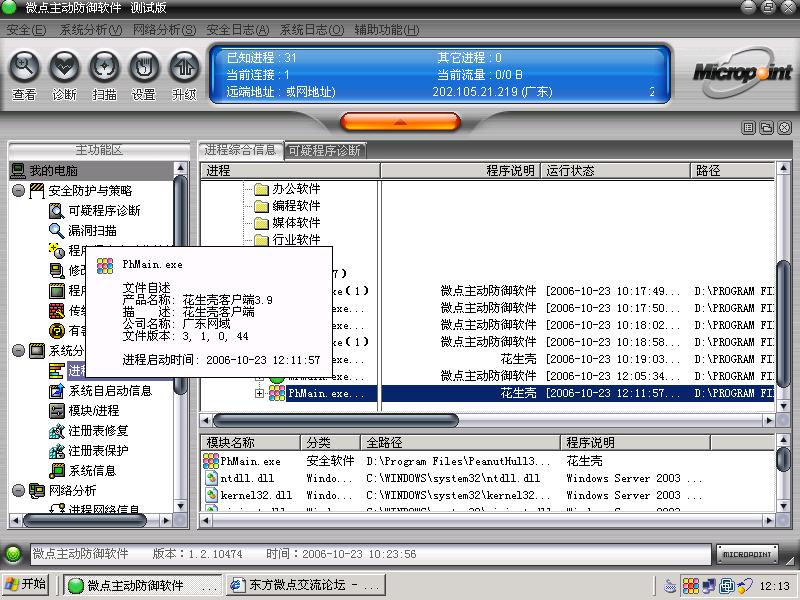This screenshot has height=600, width=800.
Task: Sort by 全路径 column header
Action: point(461,442)
